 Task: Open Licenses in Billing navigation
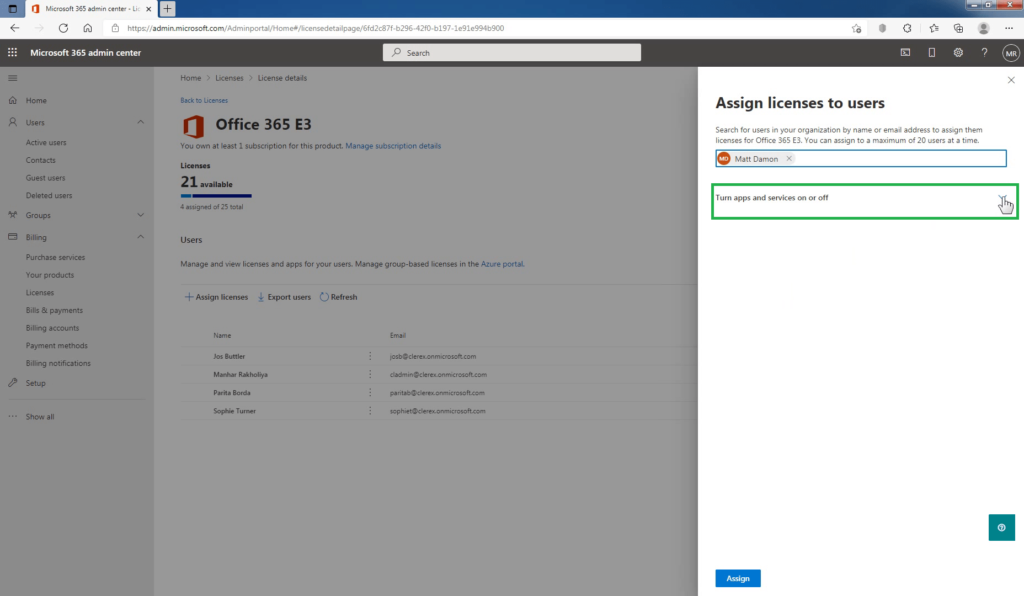pos(40,292)
